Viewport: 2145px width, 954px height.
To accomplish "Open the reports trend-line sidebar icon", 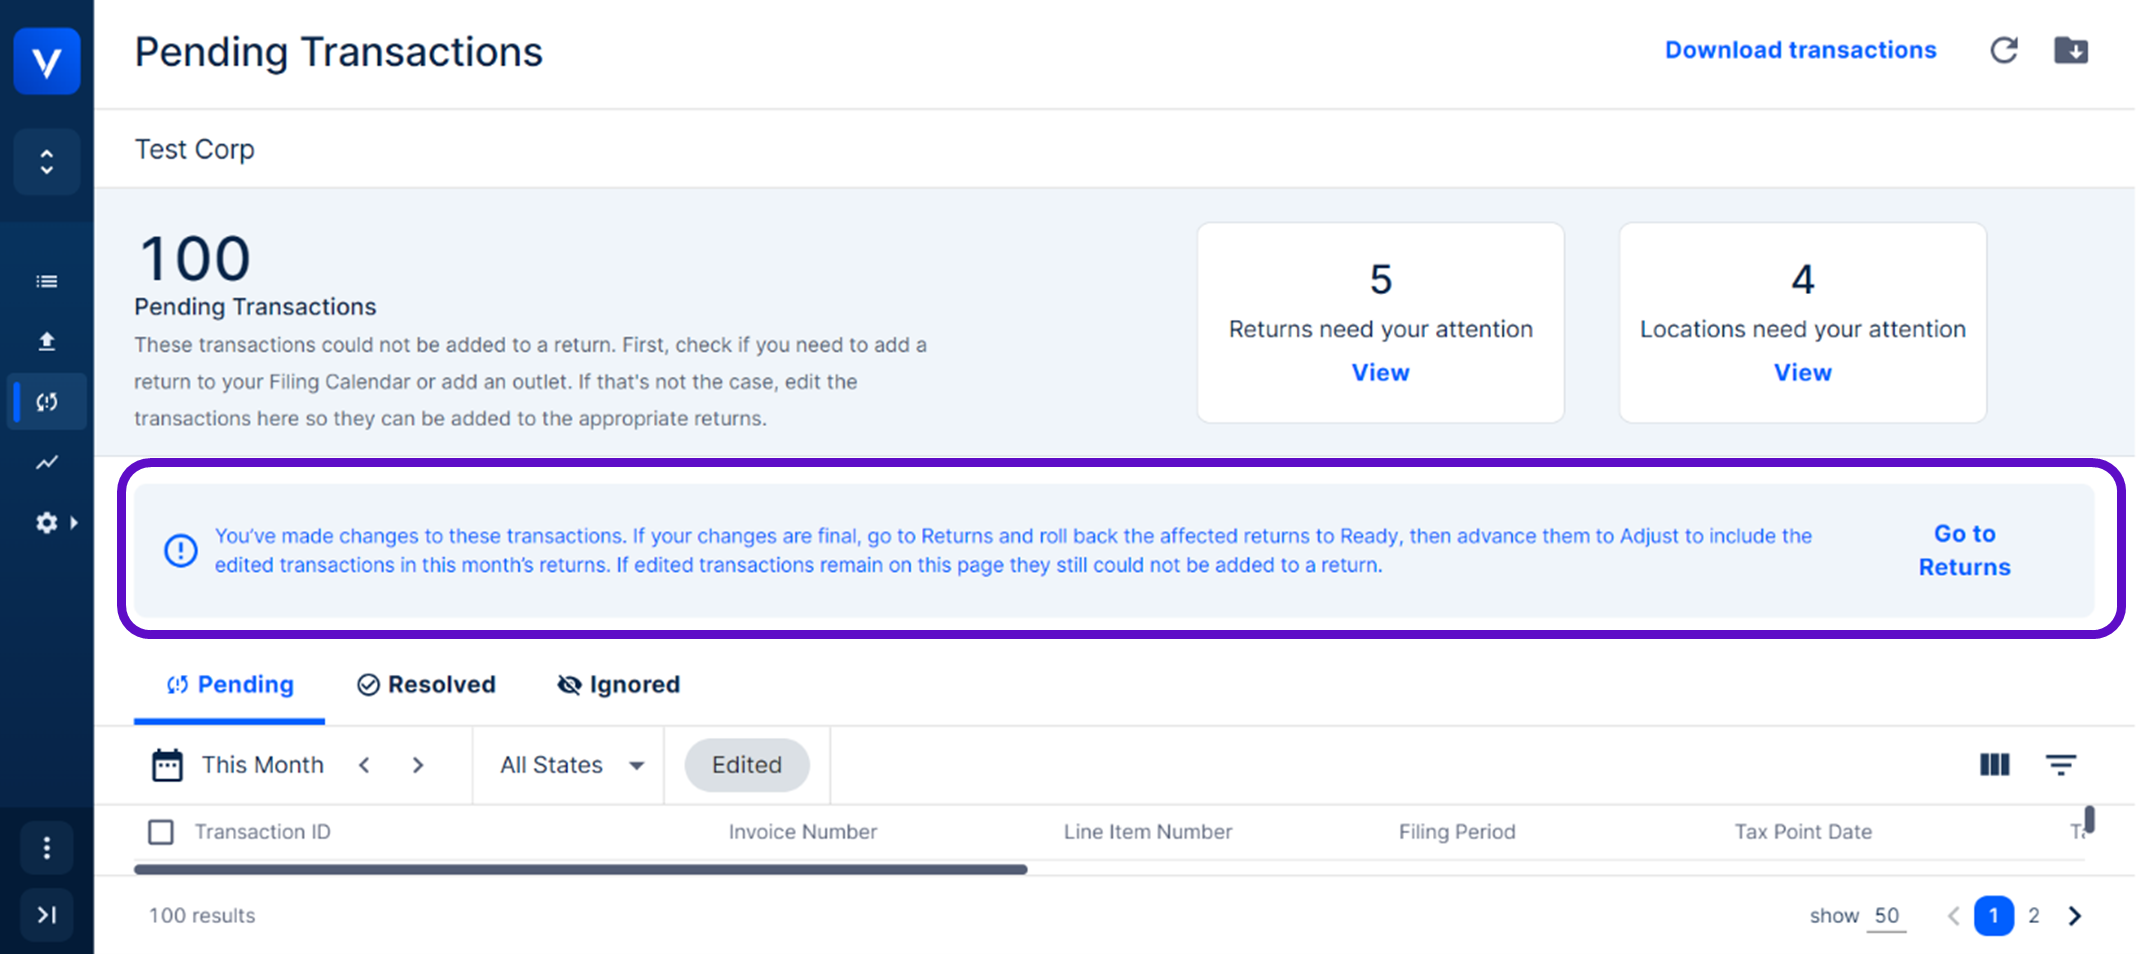I will point(47,462).
